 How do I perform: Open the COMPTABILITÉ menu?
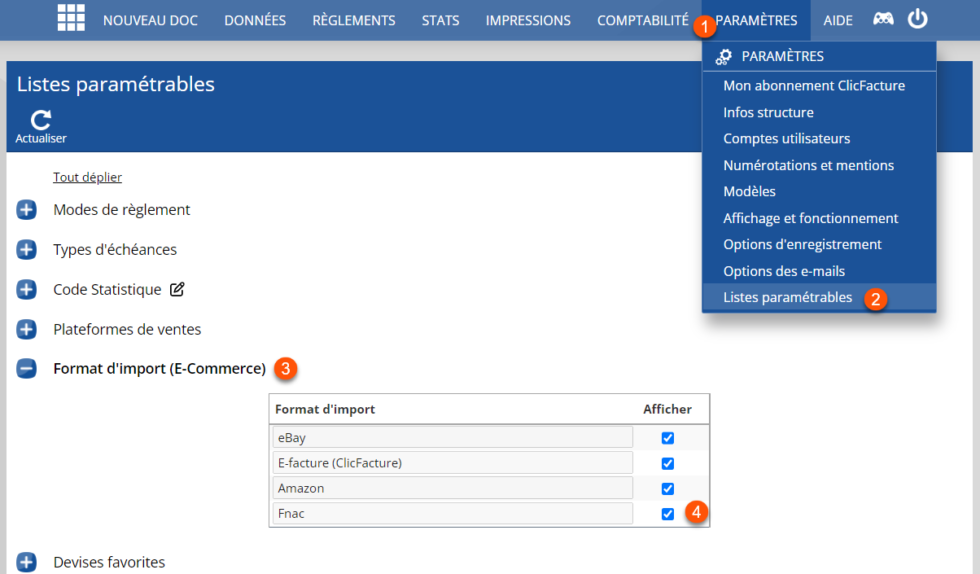click(x=642, y=20)
